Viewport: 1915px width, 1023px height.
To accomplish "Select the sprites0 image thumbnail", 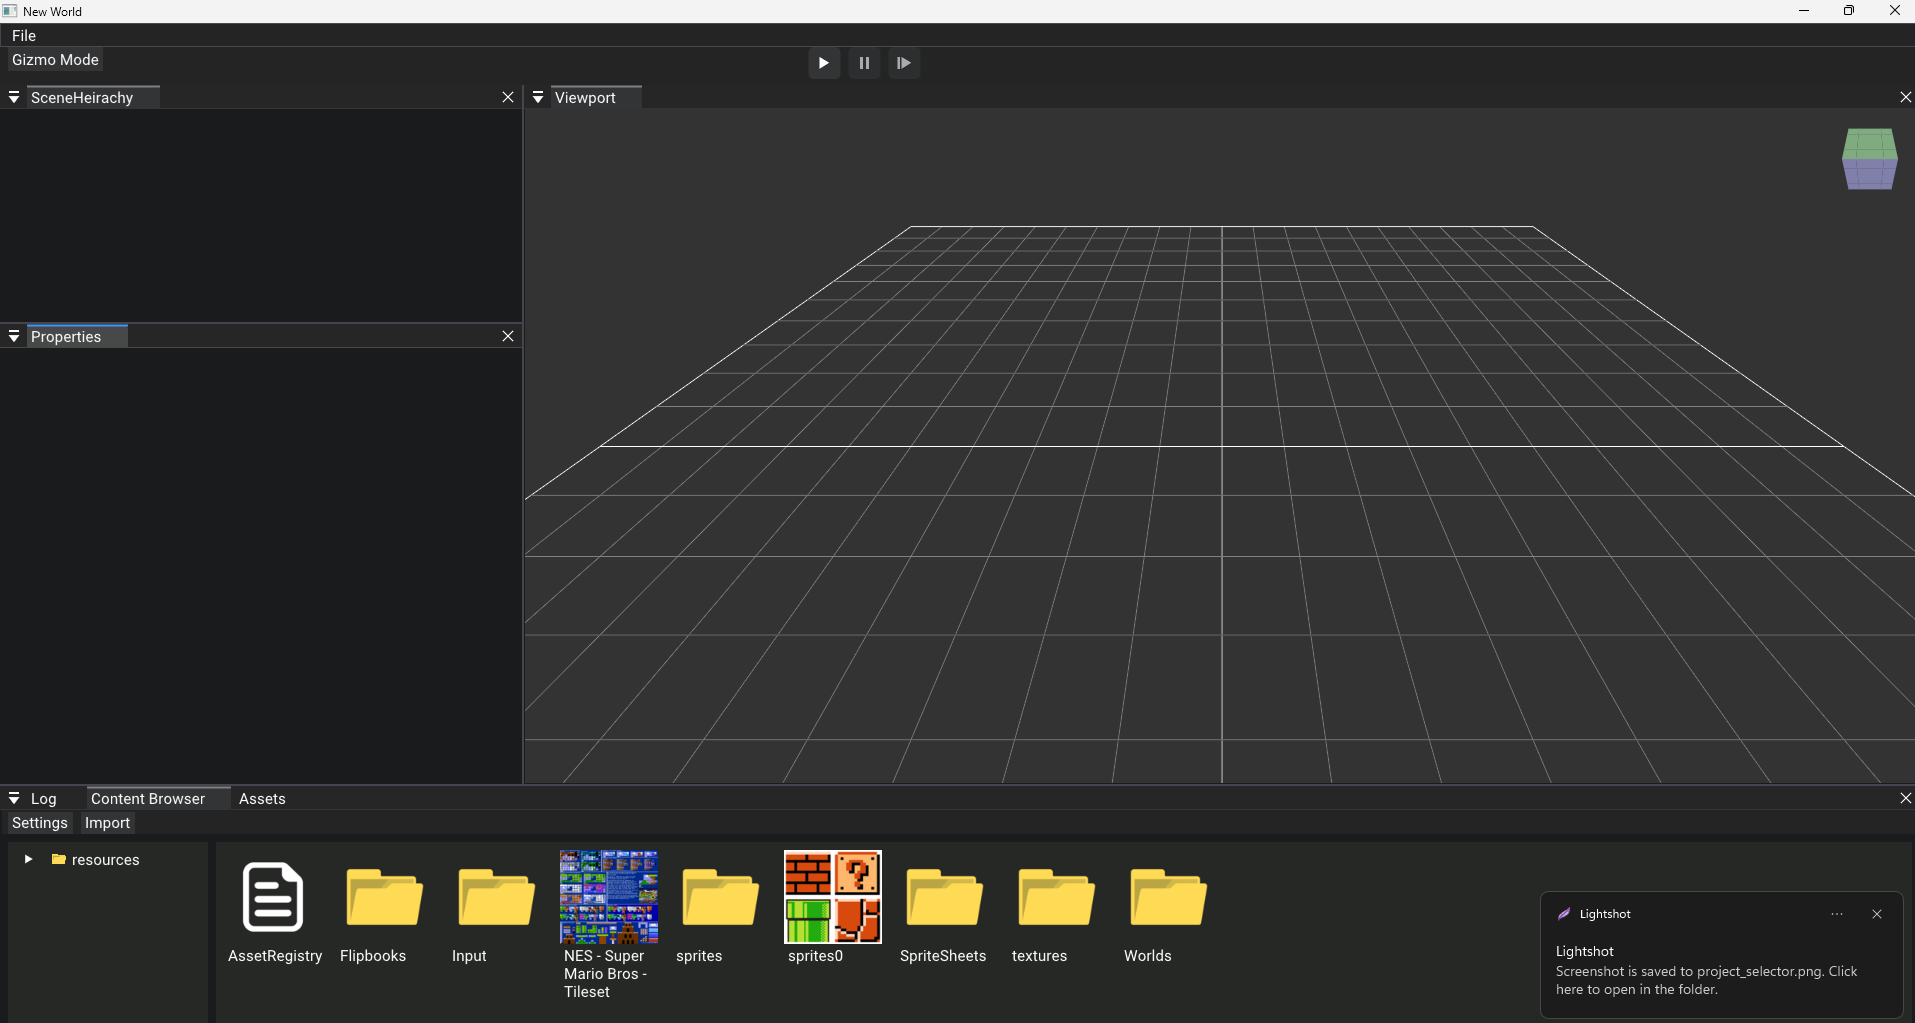I will tap(832, 897).
